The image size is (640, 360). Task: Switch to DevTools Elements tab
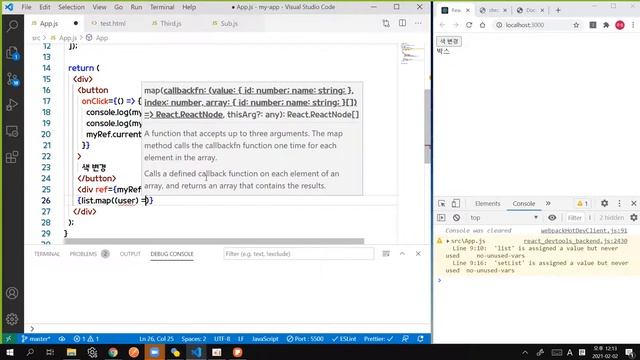(x=487, y=203)
